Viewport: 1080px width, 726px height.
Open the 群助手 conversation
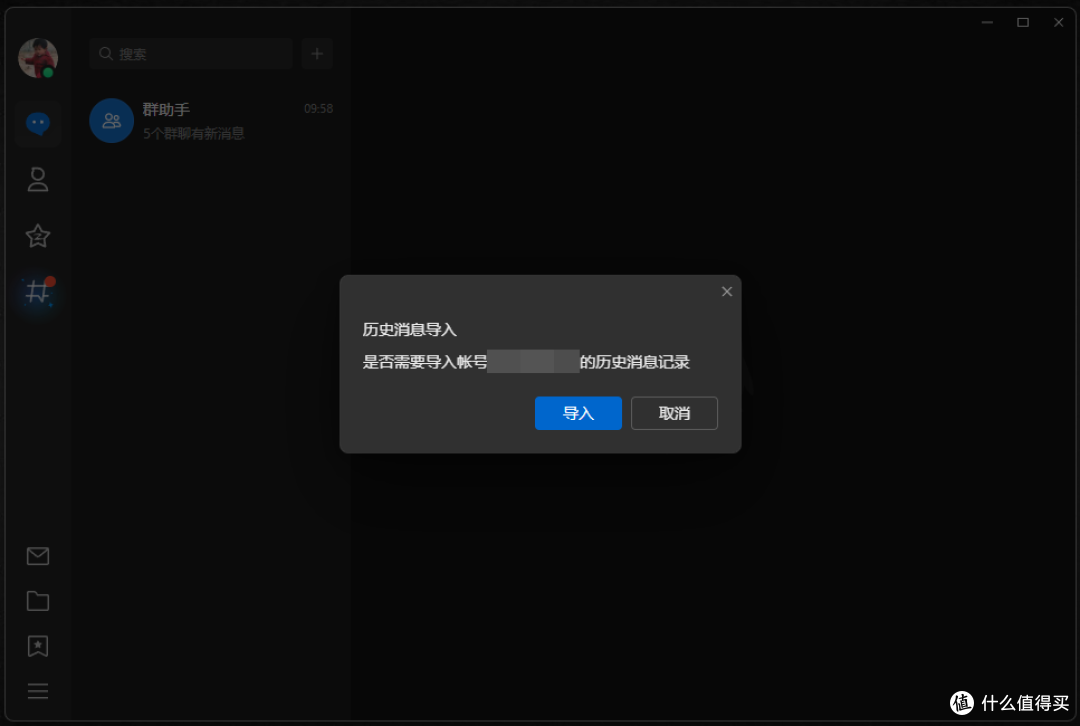coord(212,120)
